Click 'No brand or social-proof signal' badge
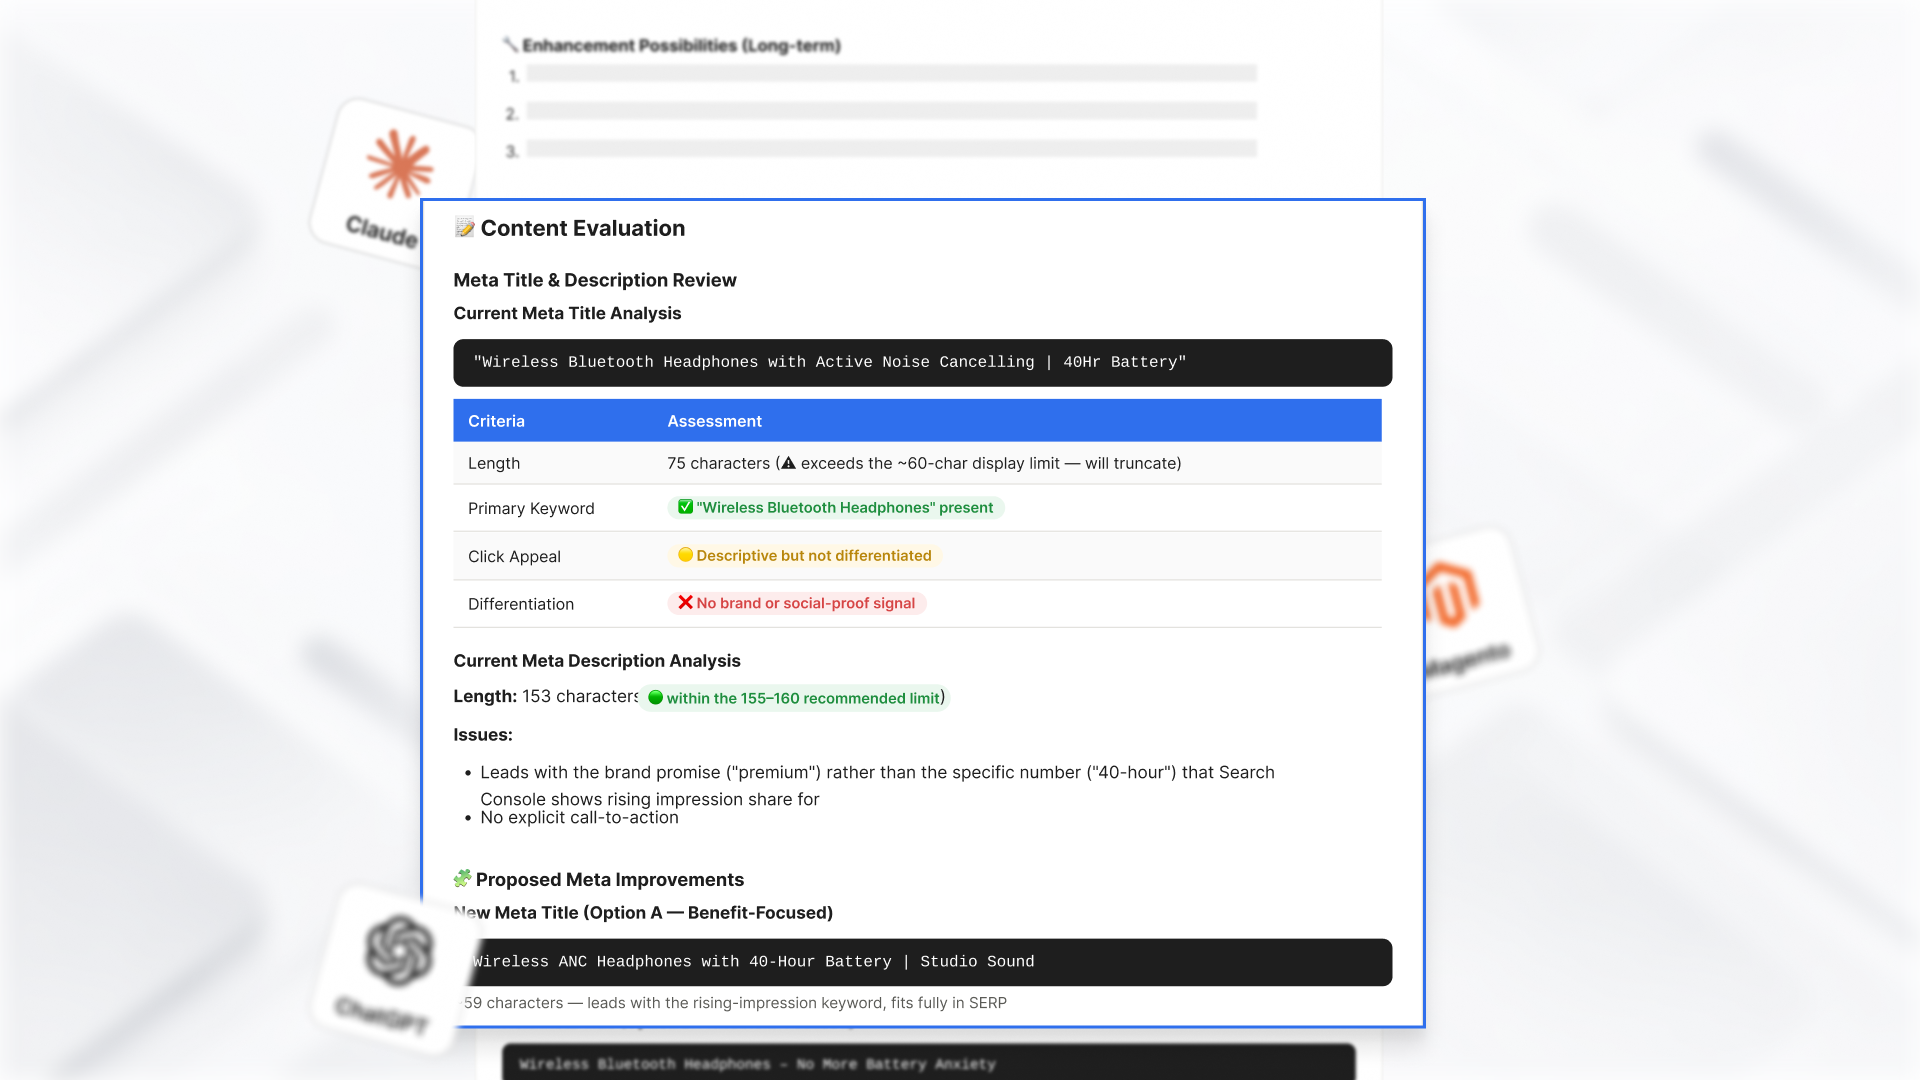This screenshot has width=1920, height=1080. pos(797,603)
